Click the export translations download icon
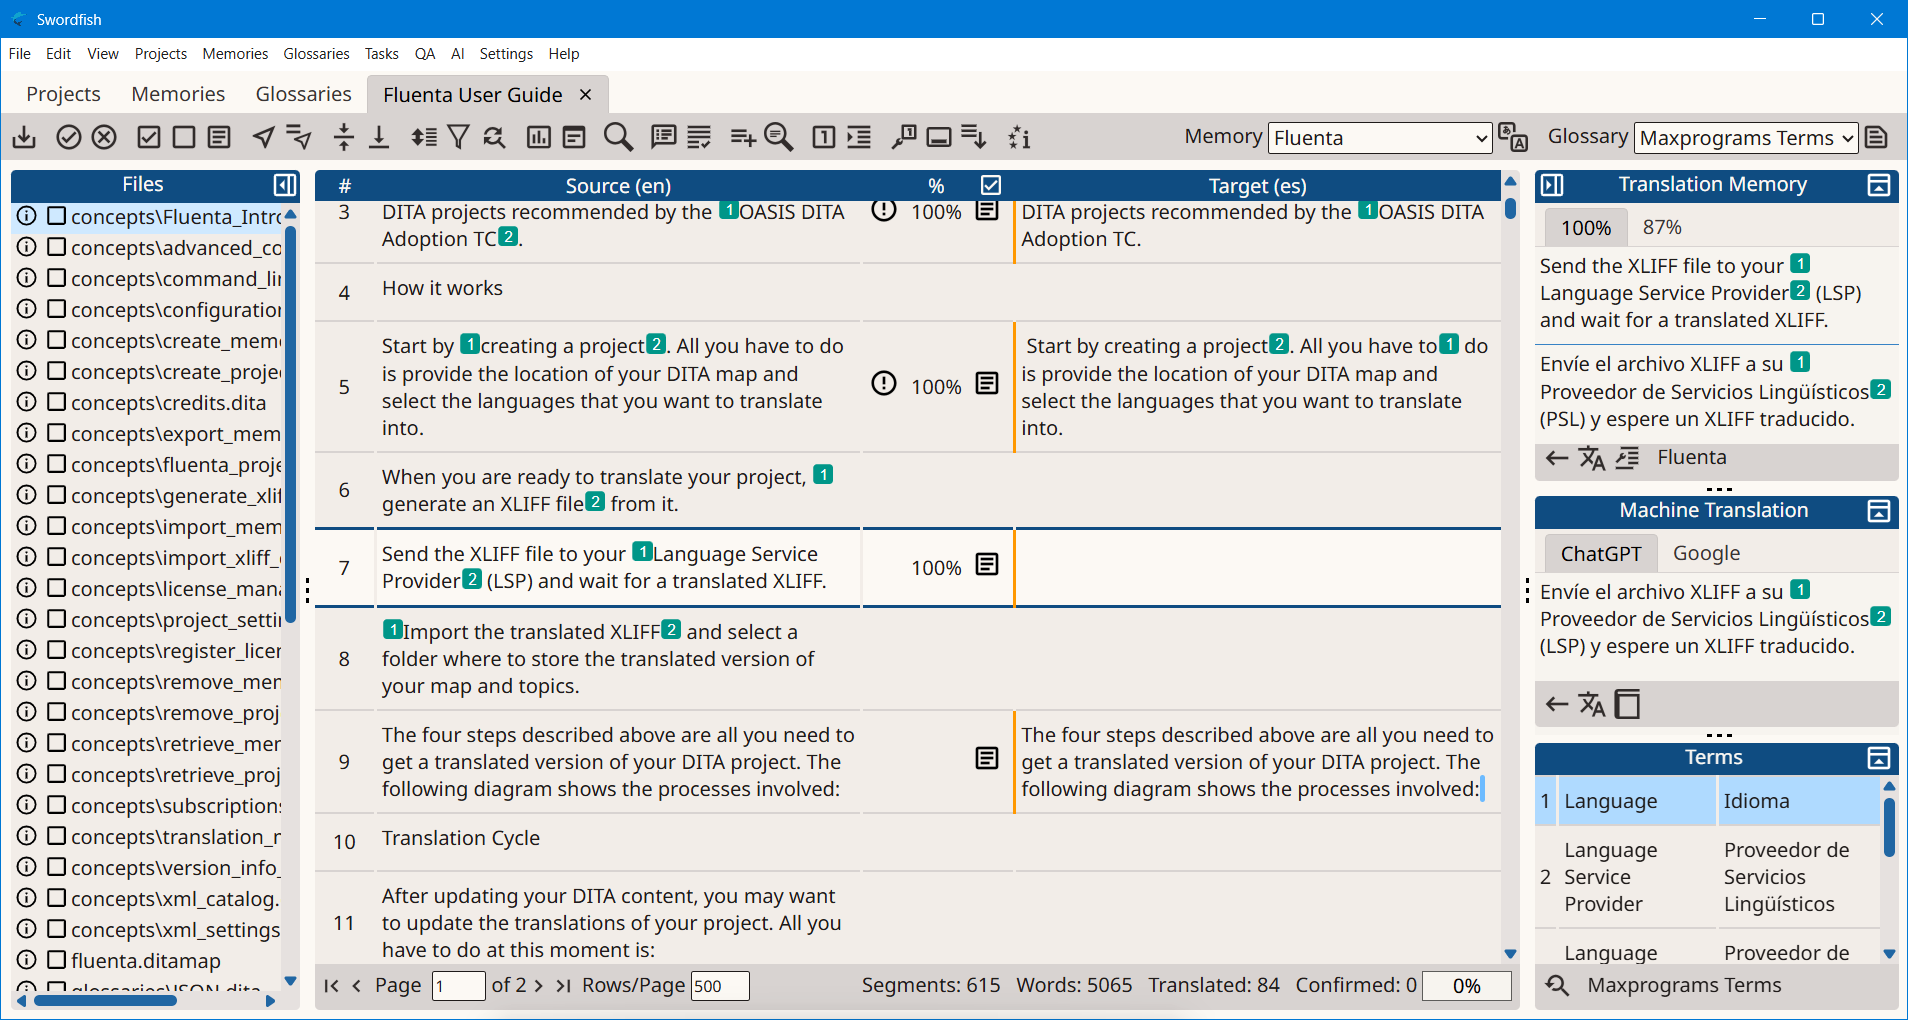This screenshot has height=1020, width=1908. click(24, 137)
